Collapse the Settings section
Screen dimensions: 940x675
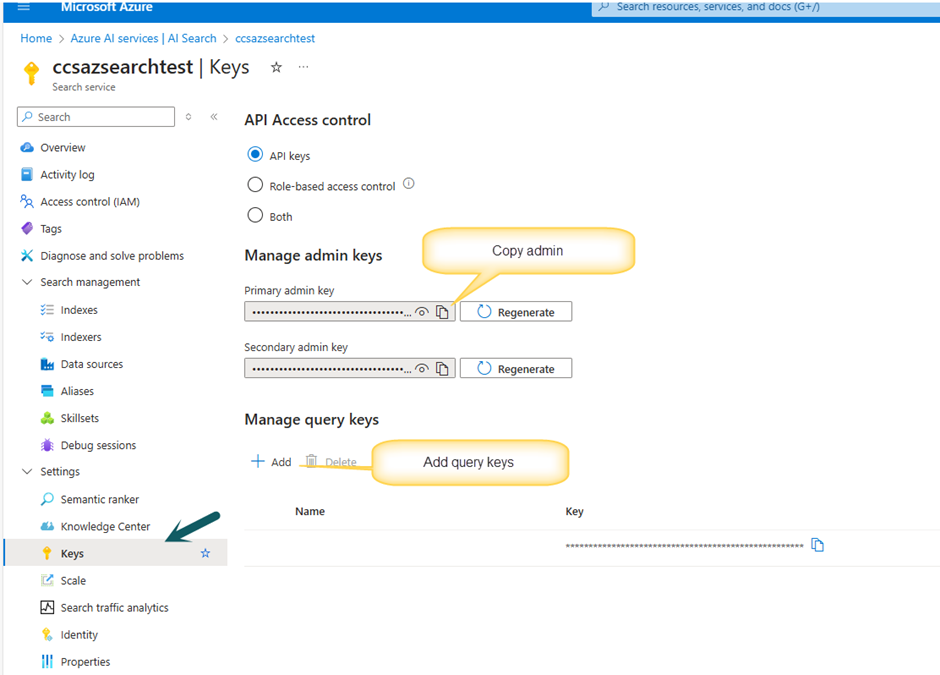pyautogui.click(x=27, y=471)
